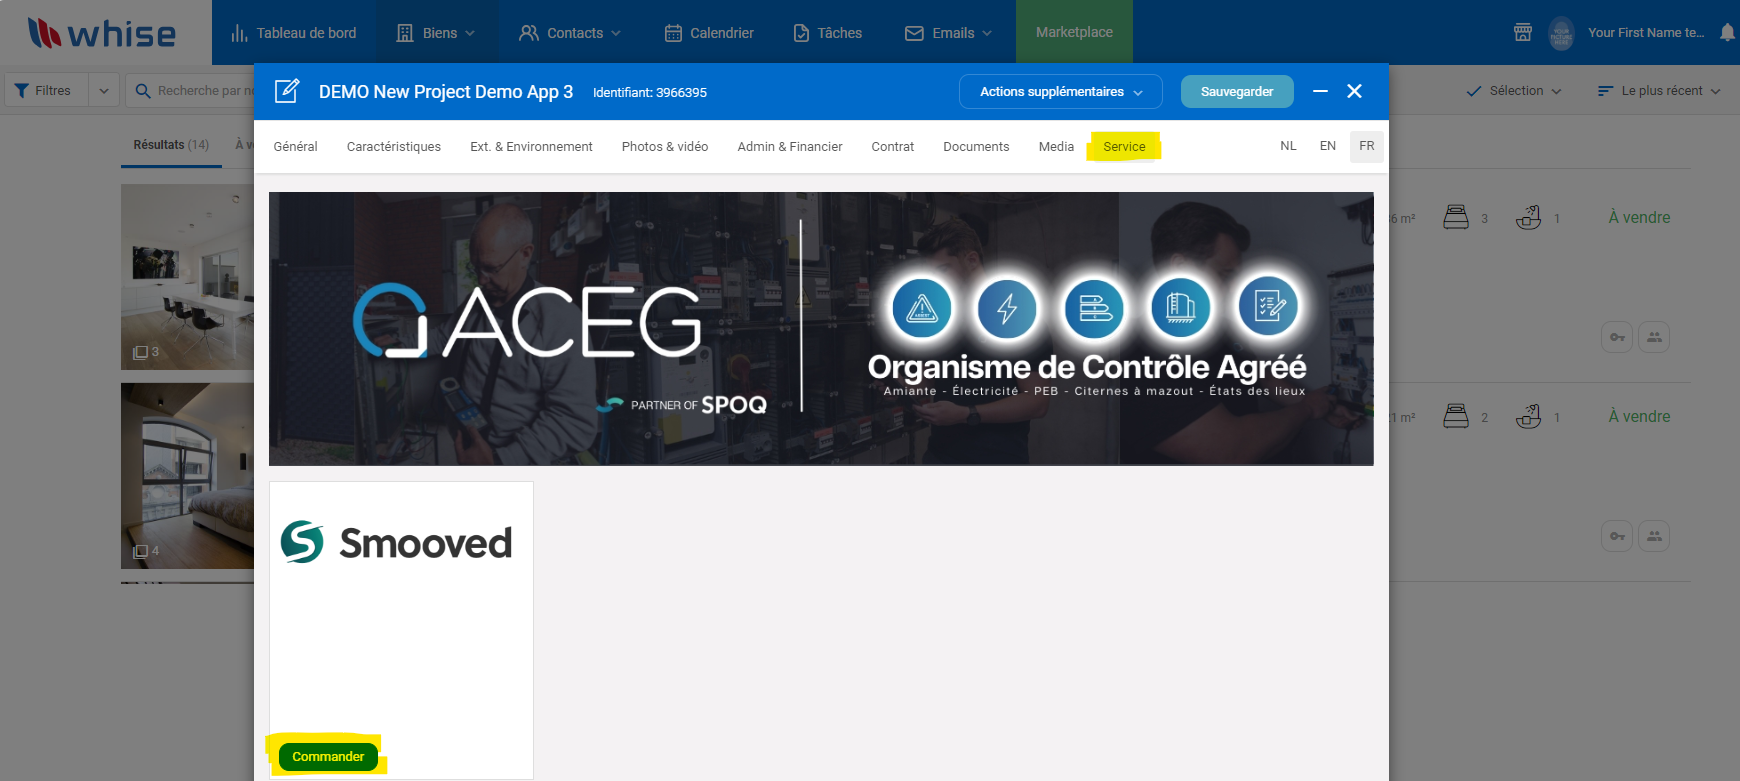1740x781 pixels.
Task: Click the Commander button
Action: click(328, 757)
